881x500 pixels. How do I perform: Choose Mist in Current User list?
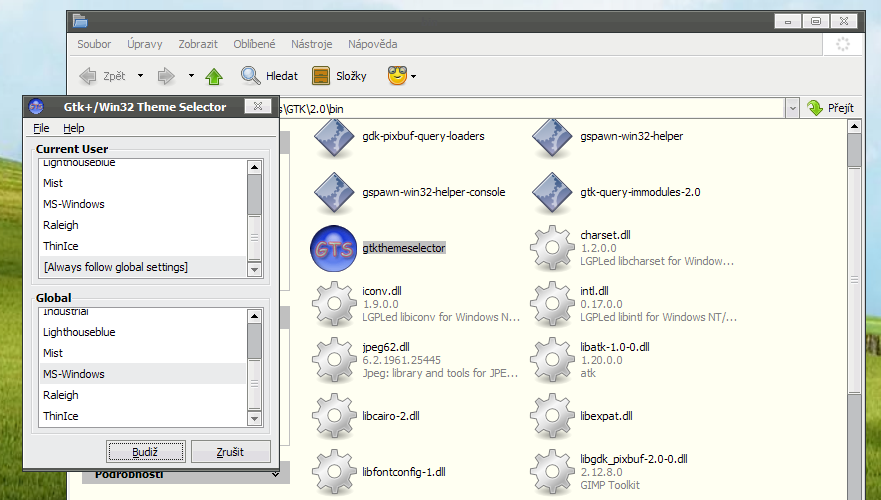tap(143, 183)
